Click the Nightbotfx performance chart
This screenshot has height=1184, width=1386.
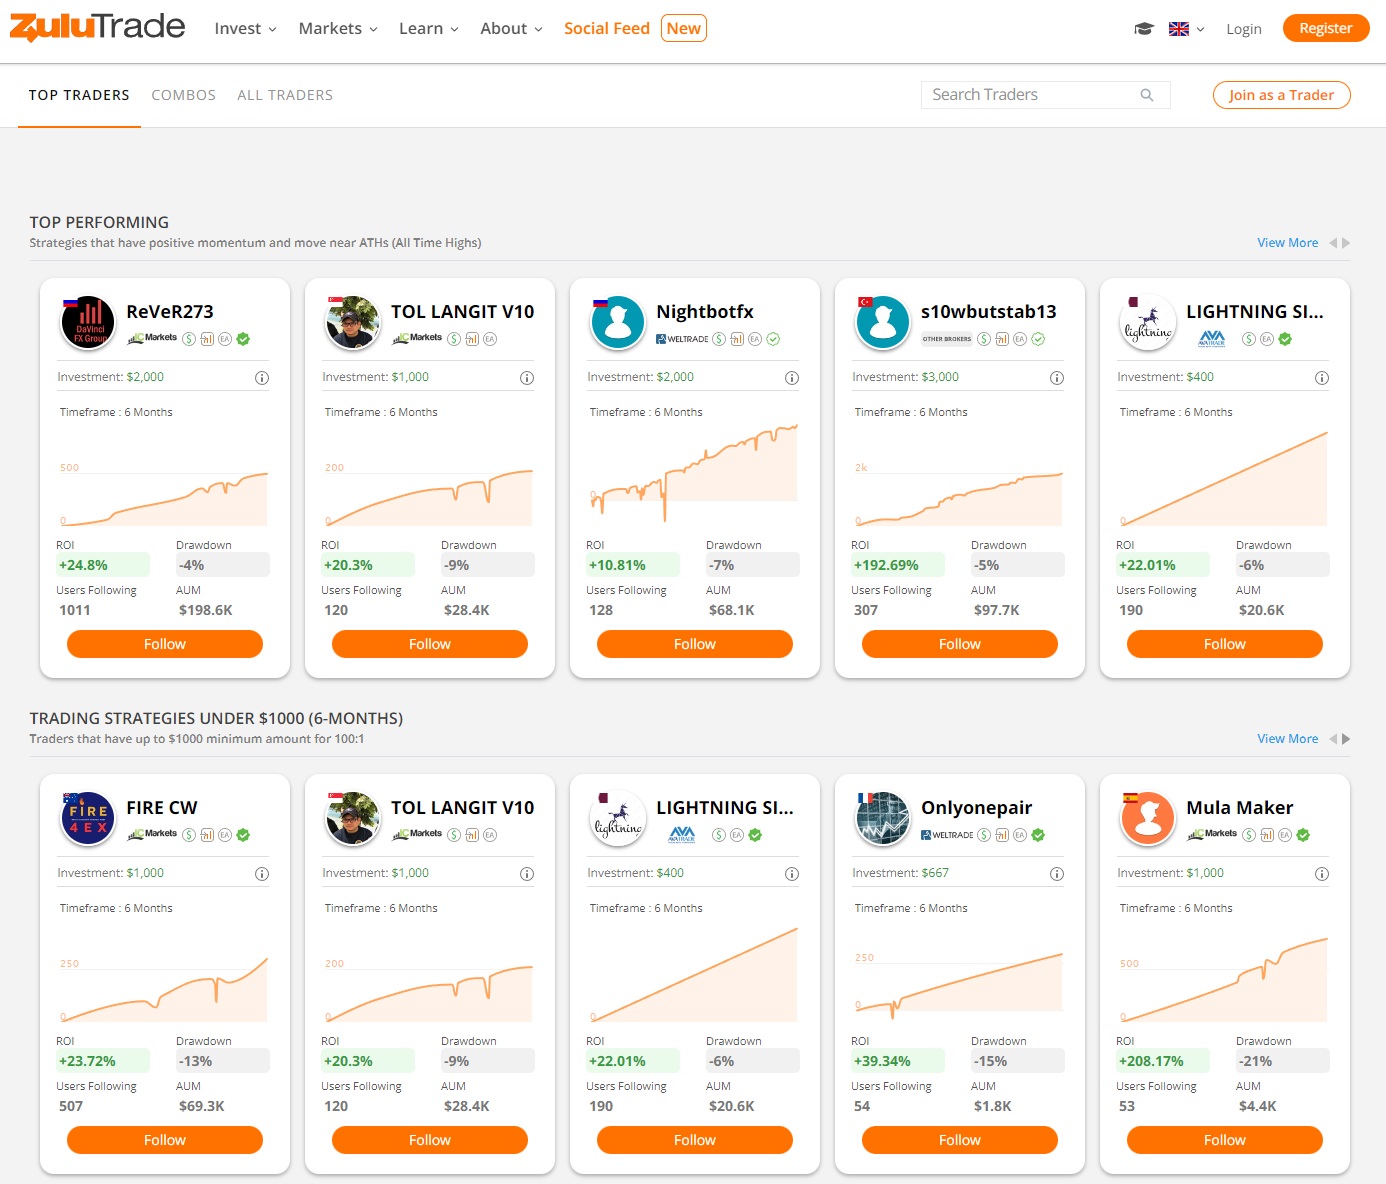point(695,474)
